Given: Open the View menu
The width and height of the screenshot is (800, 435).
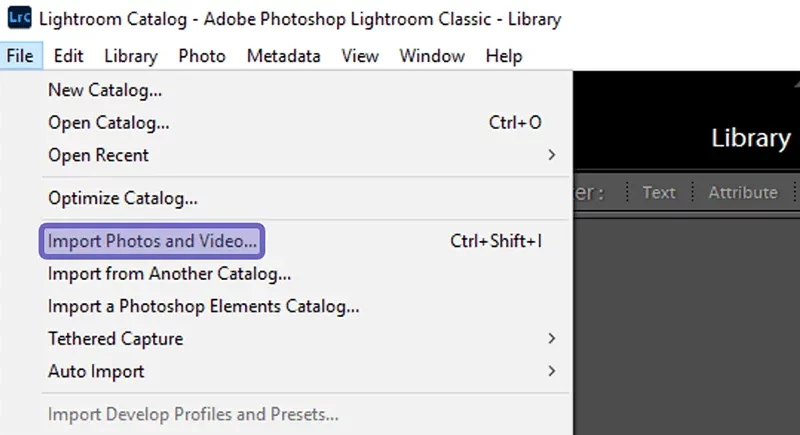Looking at the screenshot, I should (x=360, y=56).
